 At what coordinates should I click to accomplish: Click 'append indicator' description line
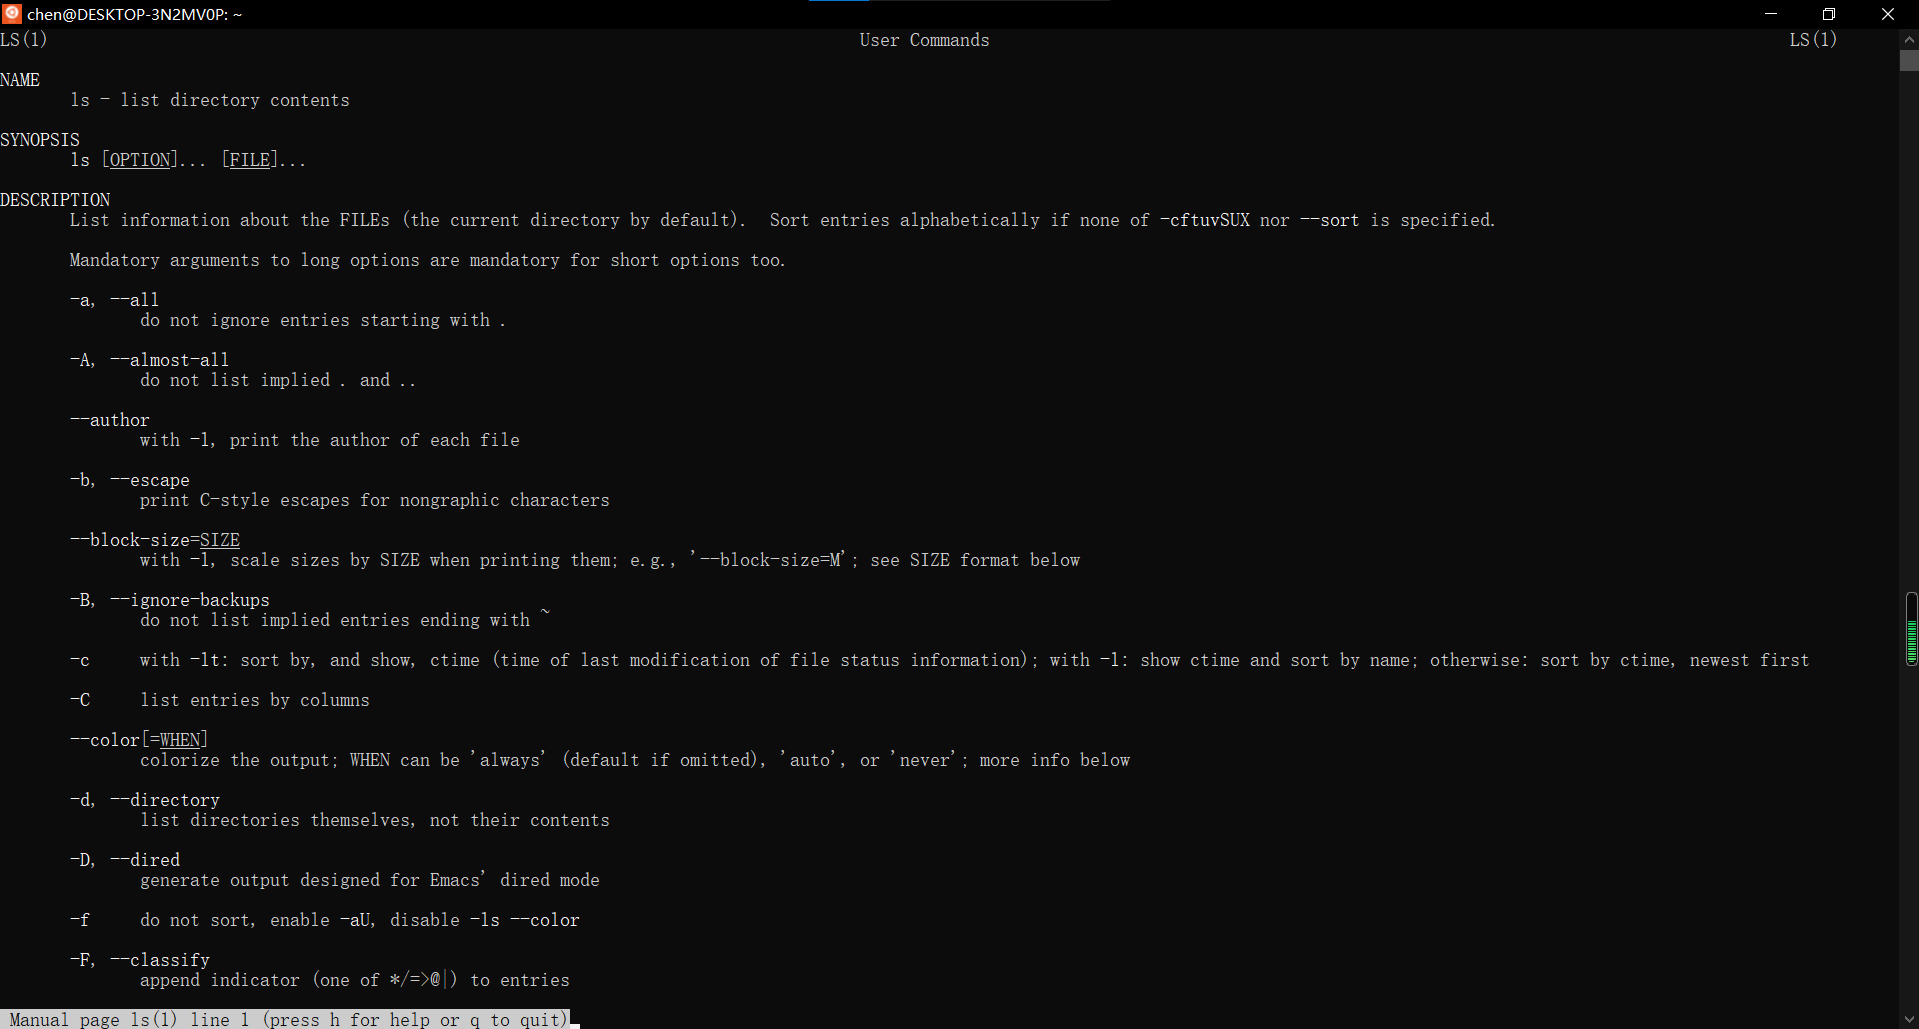[x=355, y=980]
